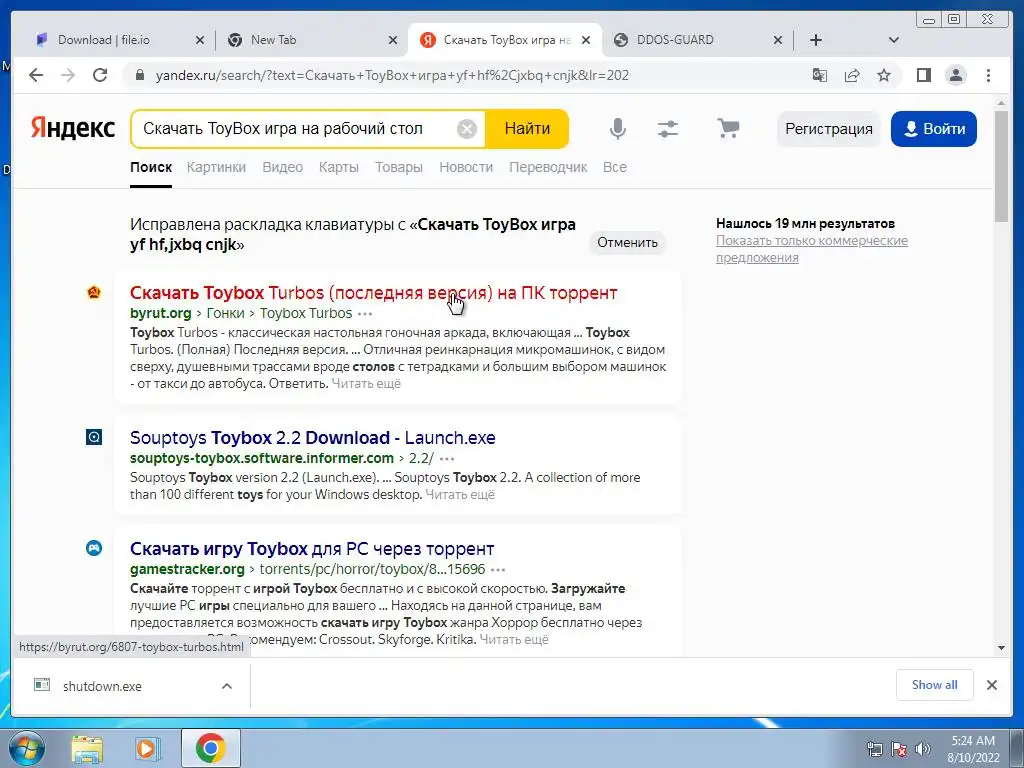This screenshot has height=768, width=1024.
Task: Click the Яндекс logo
Action: click(x=72, y=128)
